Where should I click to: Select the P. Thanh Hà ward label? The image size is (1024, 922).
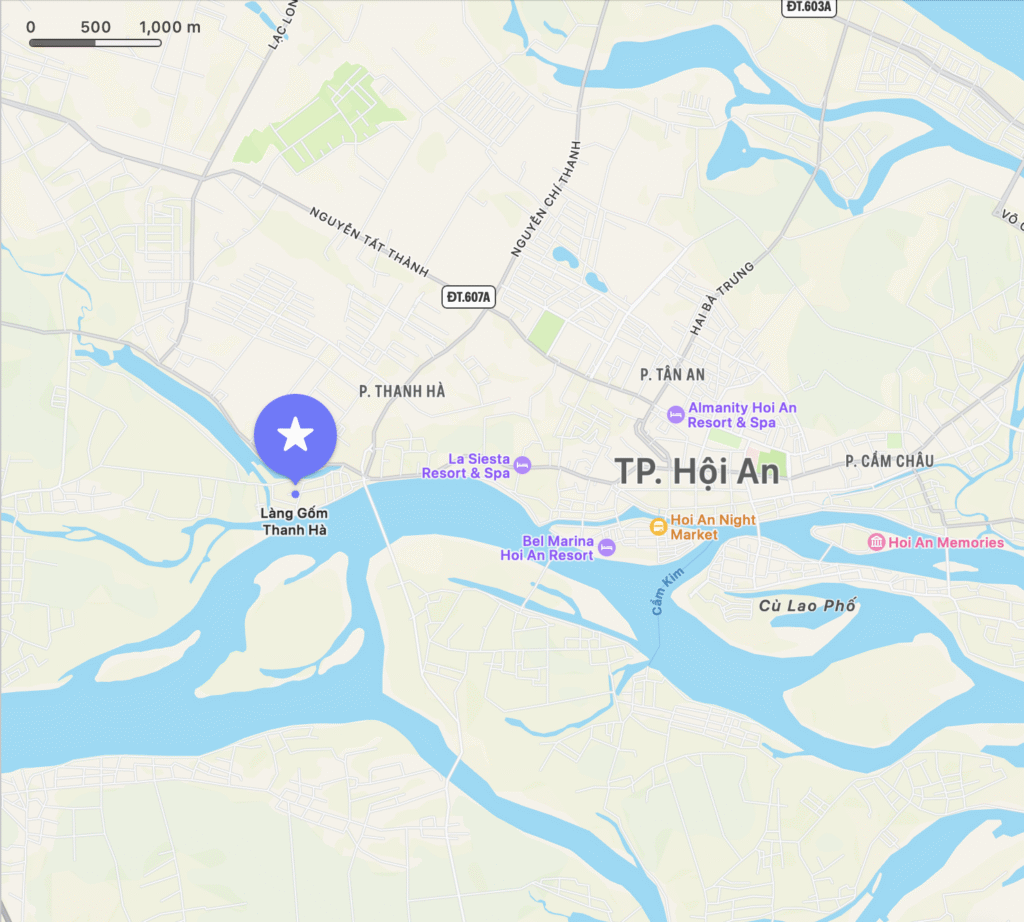pyautogui.click(x=402, y=391)
